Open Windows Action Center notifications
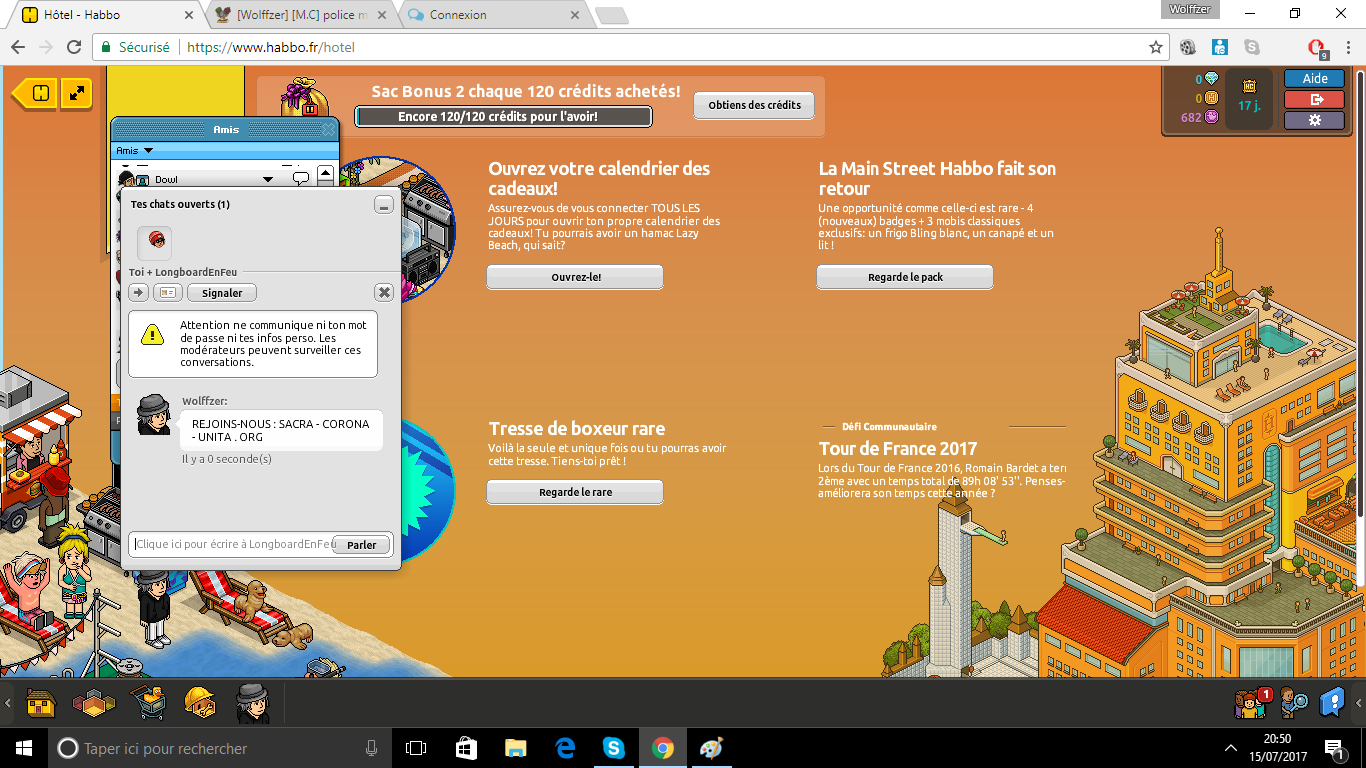Viewport: 1366px width, 768px height. (x=1334, y=747)
